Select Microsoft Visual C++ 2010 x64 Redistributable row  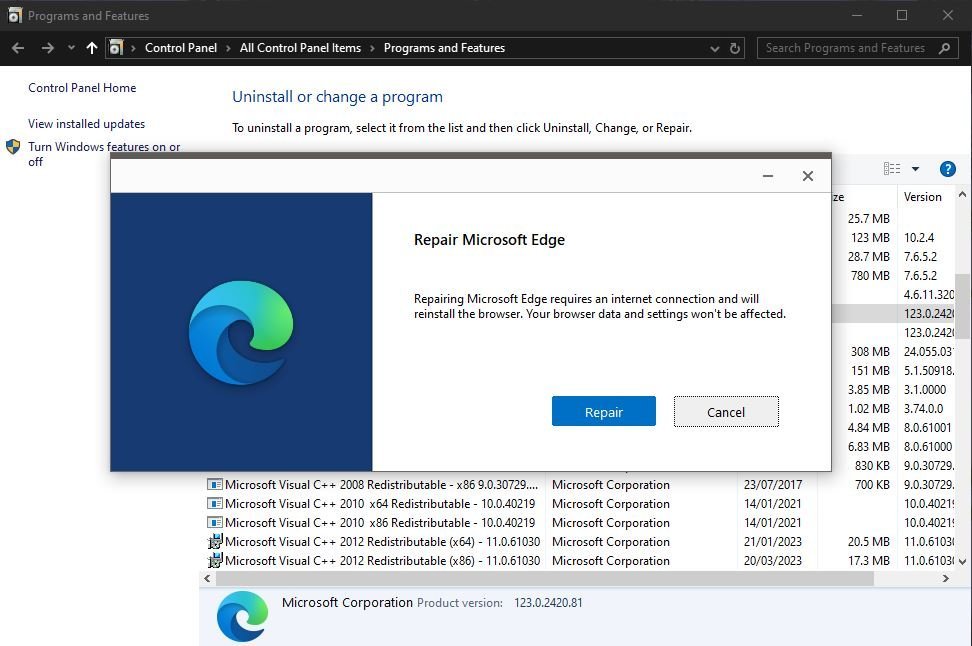[x=579, y=504]
